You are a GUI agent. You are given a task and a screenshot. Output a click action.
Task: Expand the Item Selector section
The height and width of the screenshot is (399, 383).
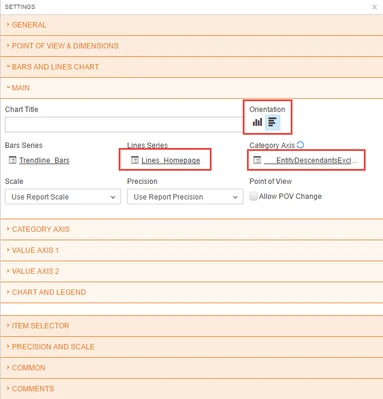191,326
